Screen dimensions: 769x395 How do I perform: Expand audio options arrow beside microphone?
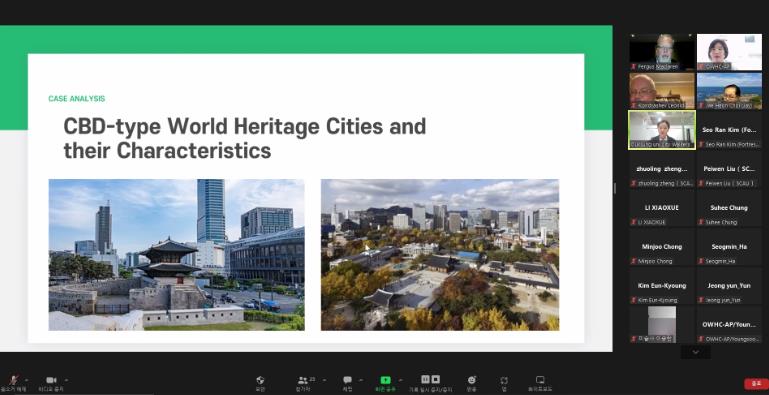[x=26, y=380]
